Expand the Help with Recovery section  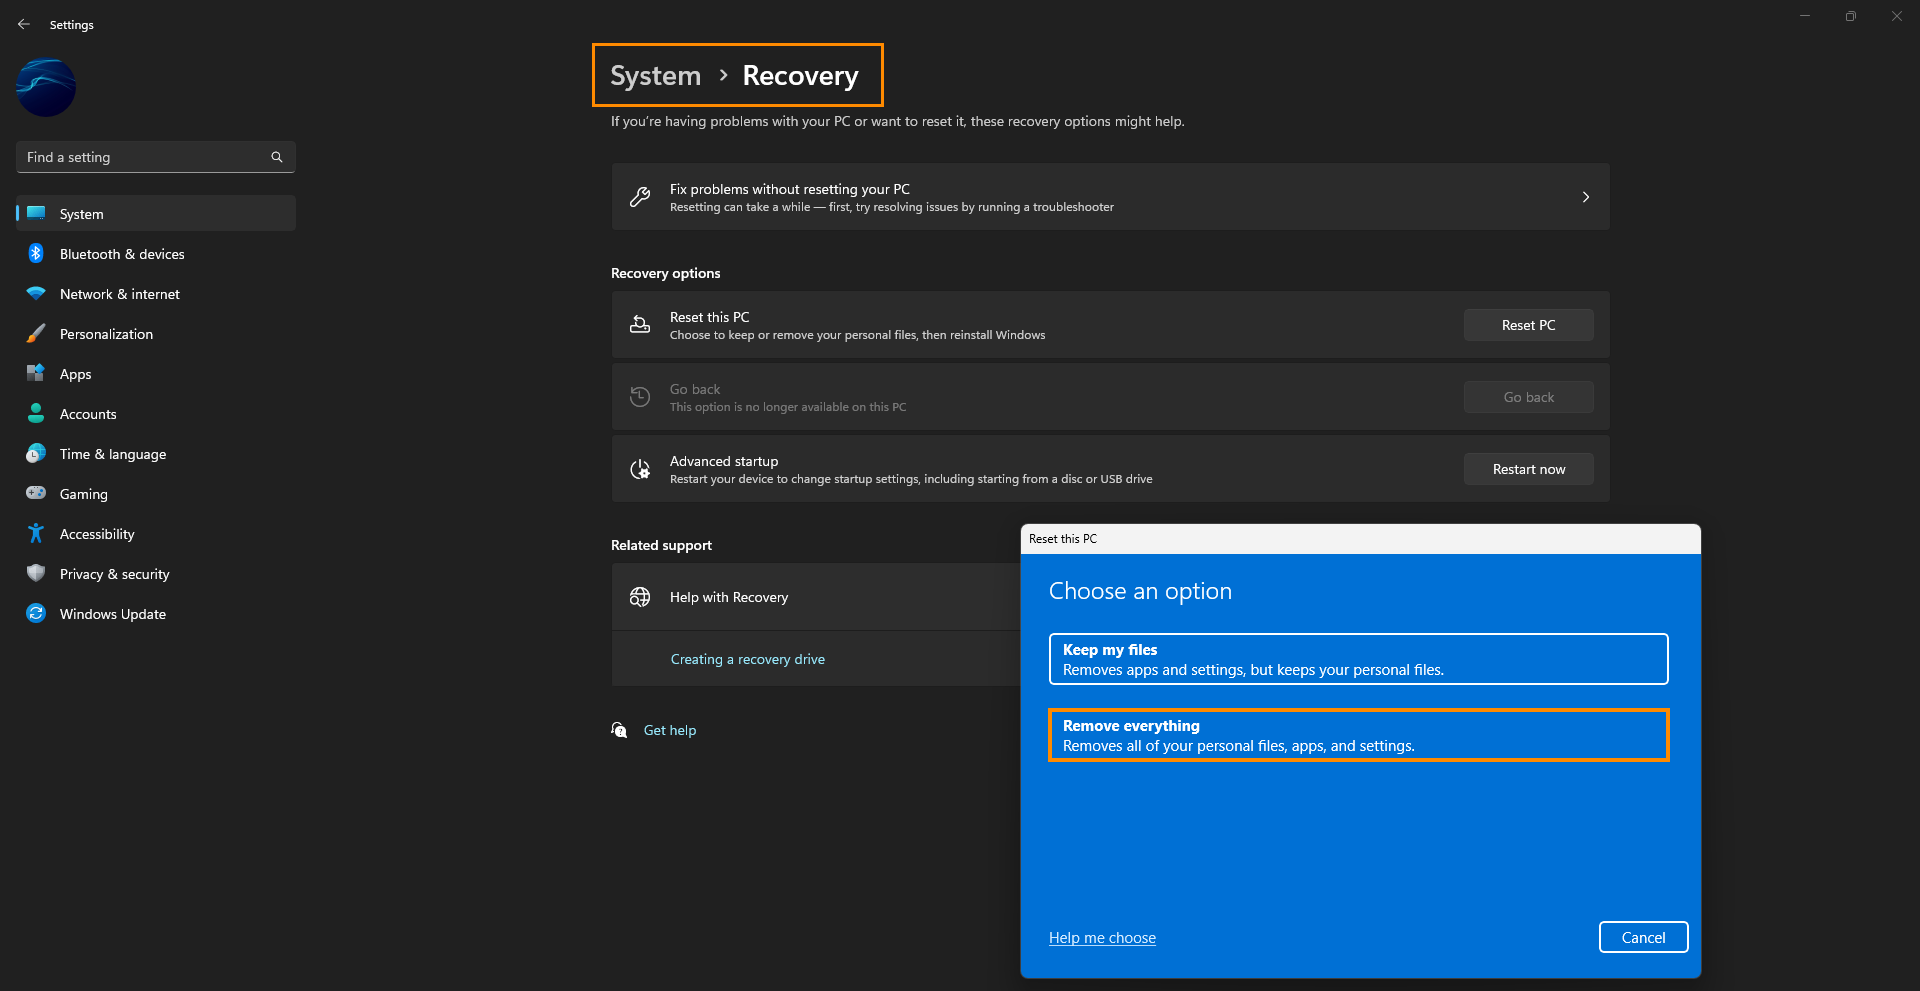pos(815,597)
